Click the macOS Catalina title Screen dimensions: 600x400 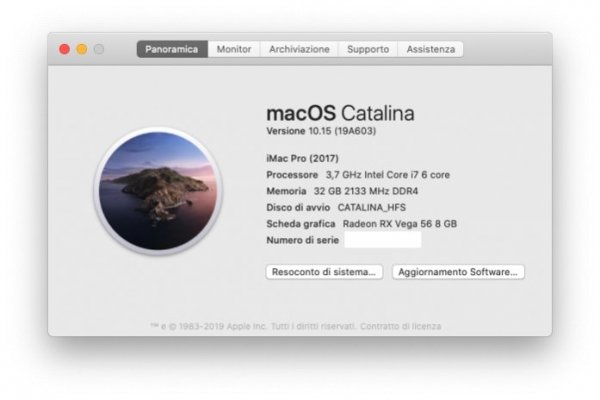[x=340, y=113]
